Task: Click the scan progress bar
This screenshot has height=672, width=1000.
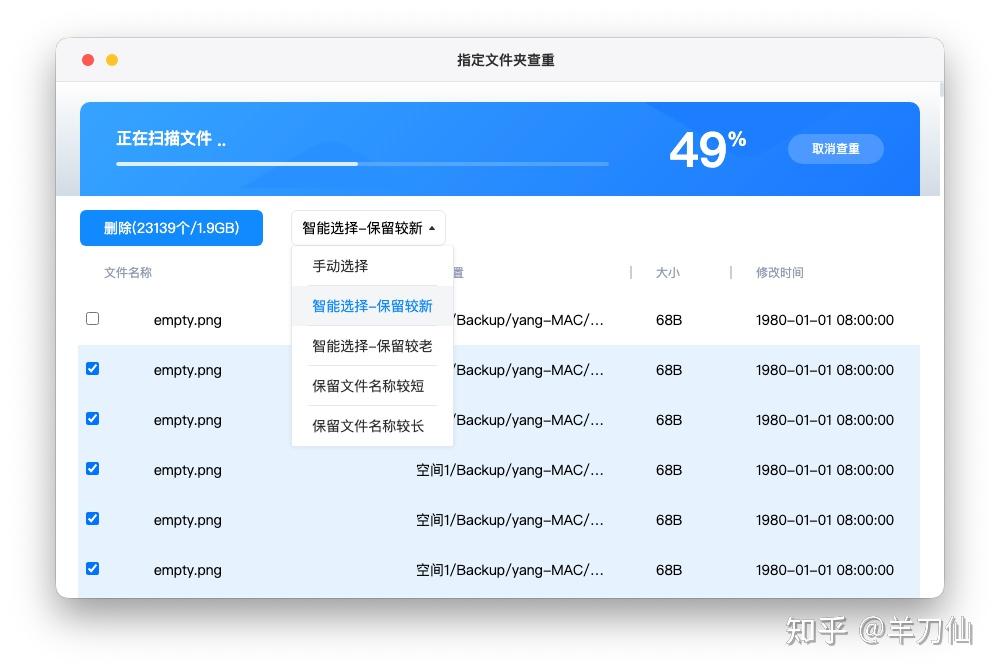Action: pyautogui.click(x=362, y=164)
